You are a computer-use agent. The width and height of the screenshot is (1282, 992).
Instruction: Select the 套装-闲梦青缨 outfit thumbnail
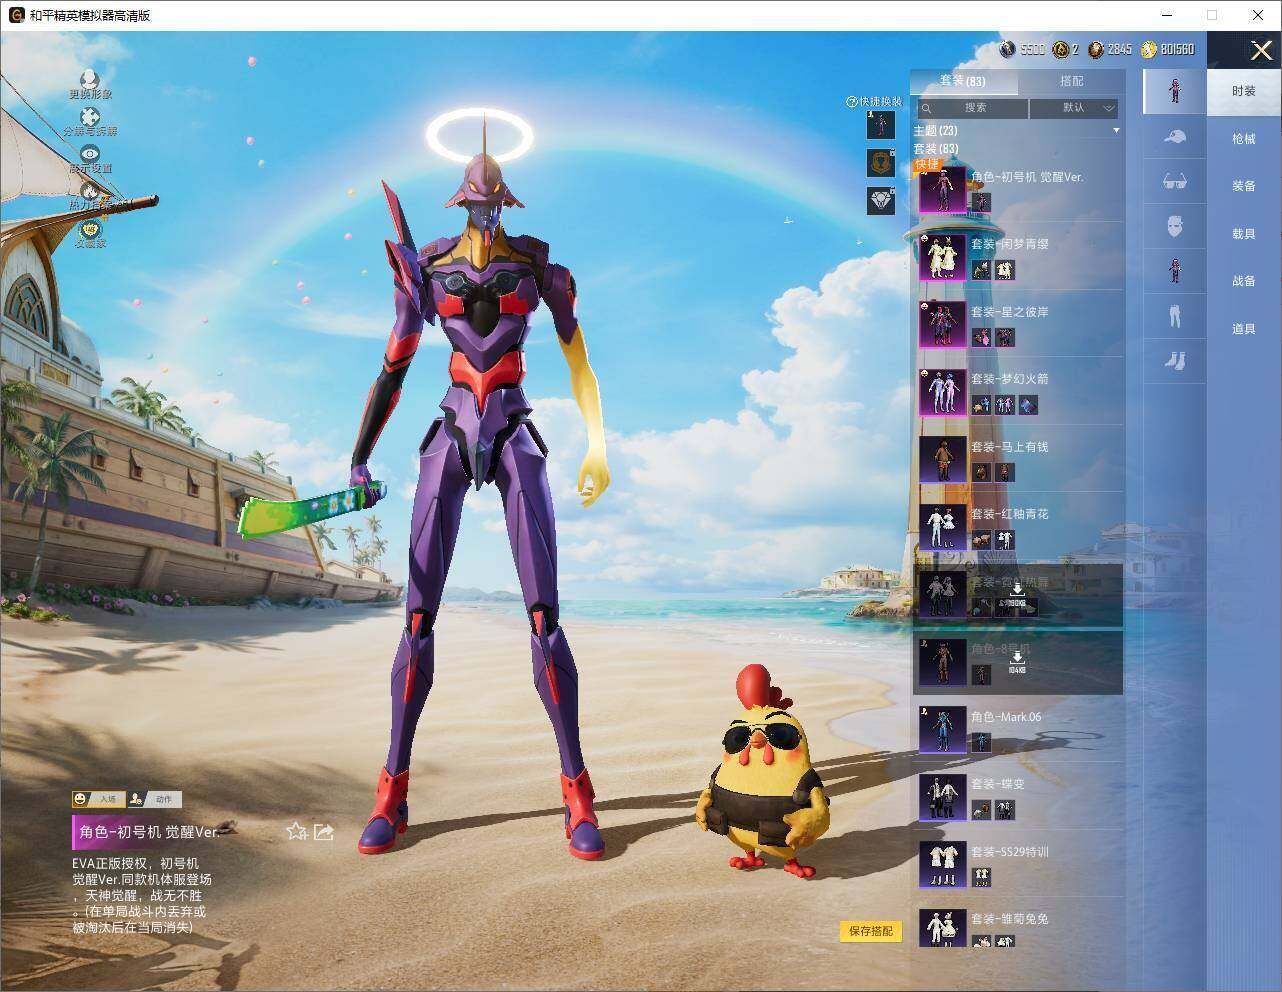pyautogui.click(x=943, y=257)
